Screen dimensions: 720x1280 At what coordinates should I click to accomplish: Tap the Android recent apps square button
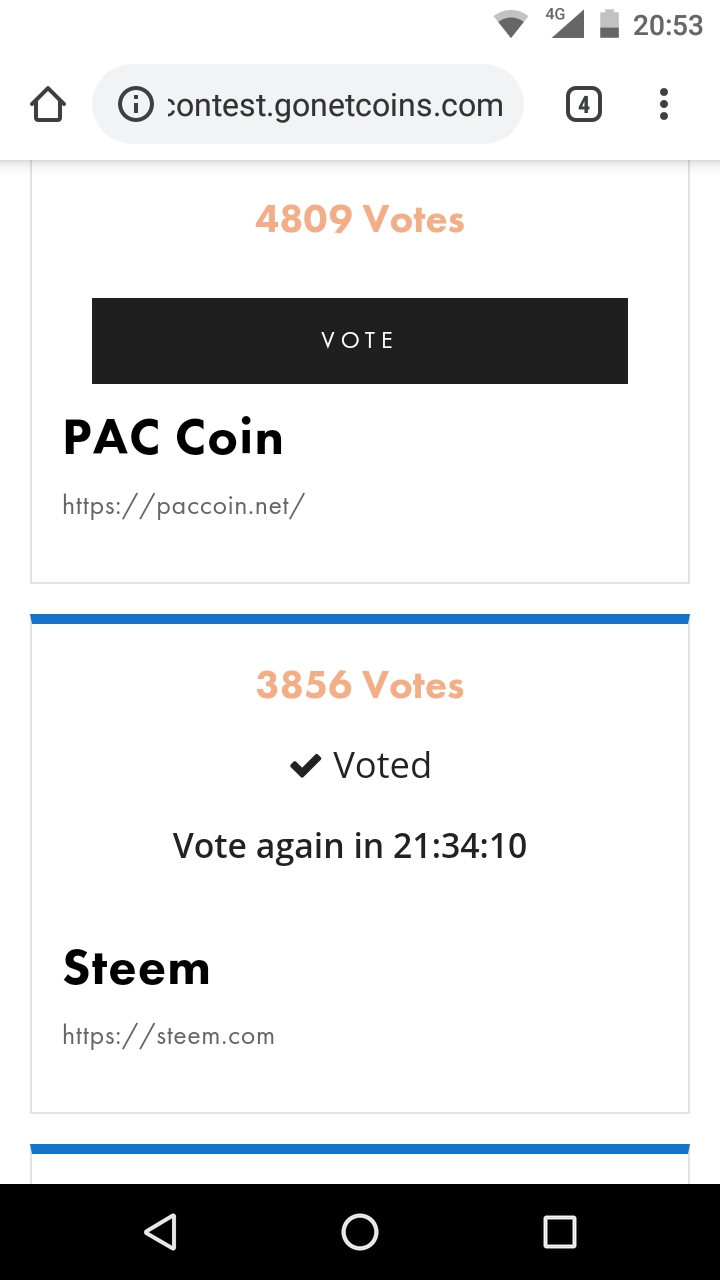[x=560, y=1232]
